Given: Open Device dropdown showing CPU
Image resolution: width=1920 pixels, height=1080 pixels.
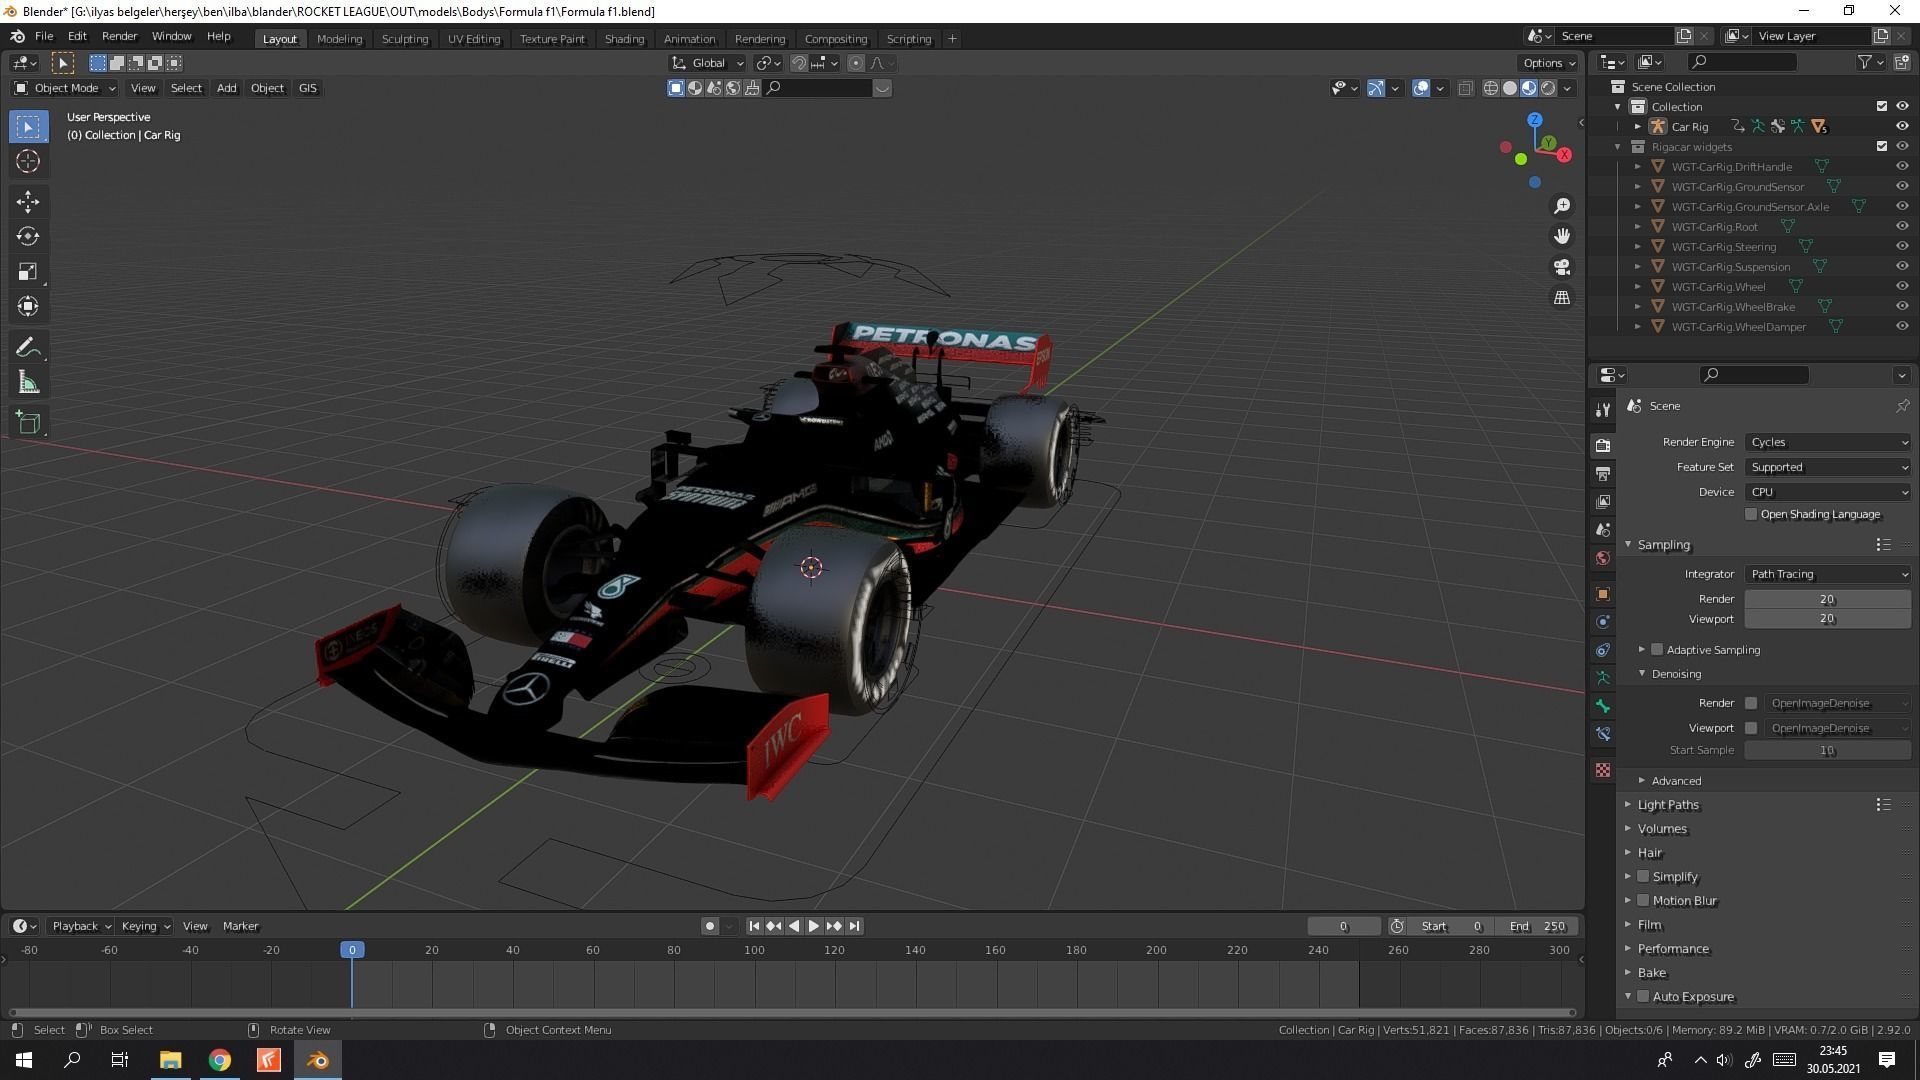Looking at the screenshot, I should [1828, 492].
